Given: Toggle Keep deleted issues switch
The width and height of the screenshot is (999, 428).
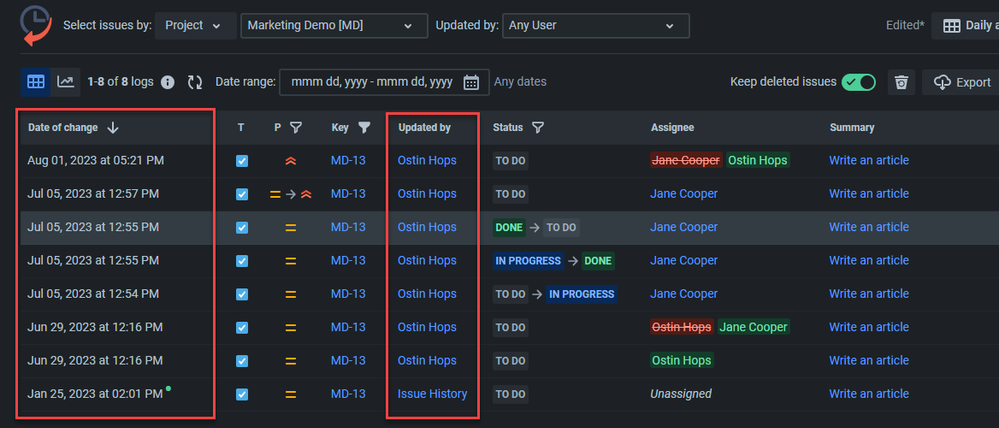Looking at the screenshot, I should pyautogui.click(x=858, y=82).
